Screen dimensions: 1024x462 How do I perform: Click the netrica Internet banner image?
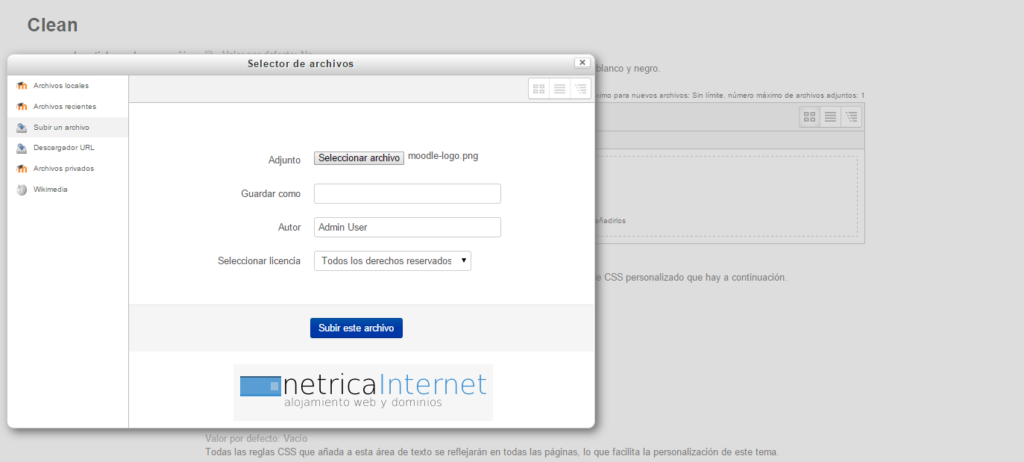pos(363,392)
